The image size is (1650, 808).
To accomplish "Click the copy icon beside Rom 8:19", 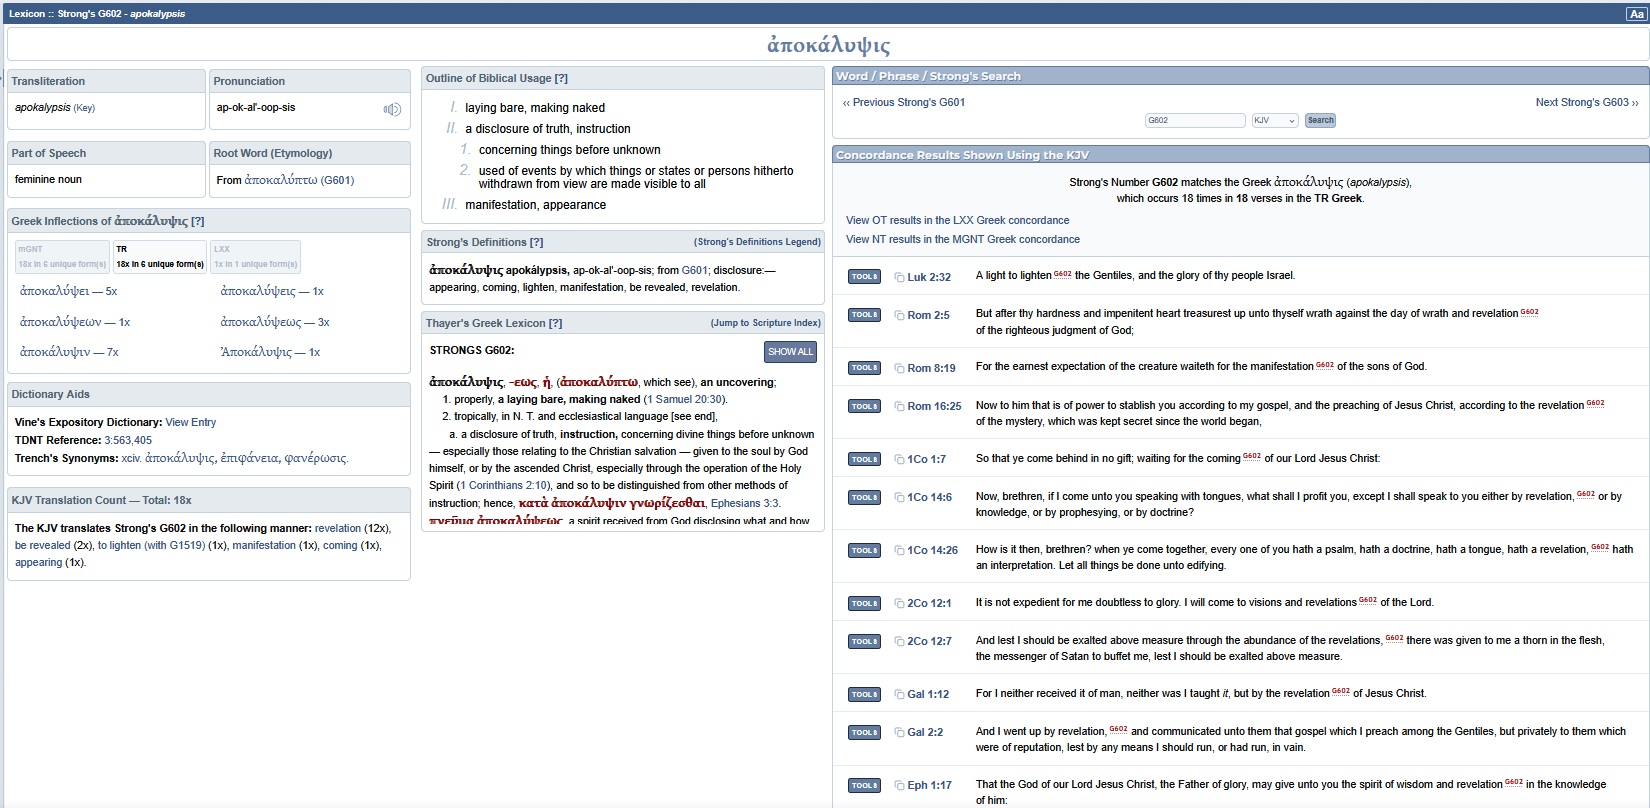I will [899, 368].
